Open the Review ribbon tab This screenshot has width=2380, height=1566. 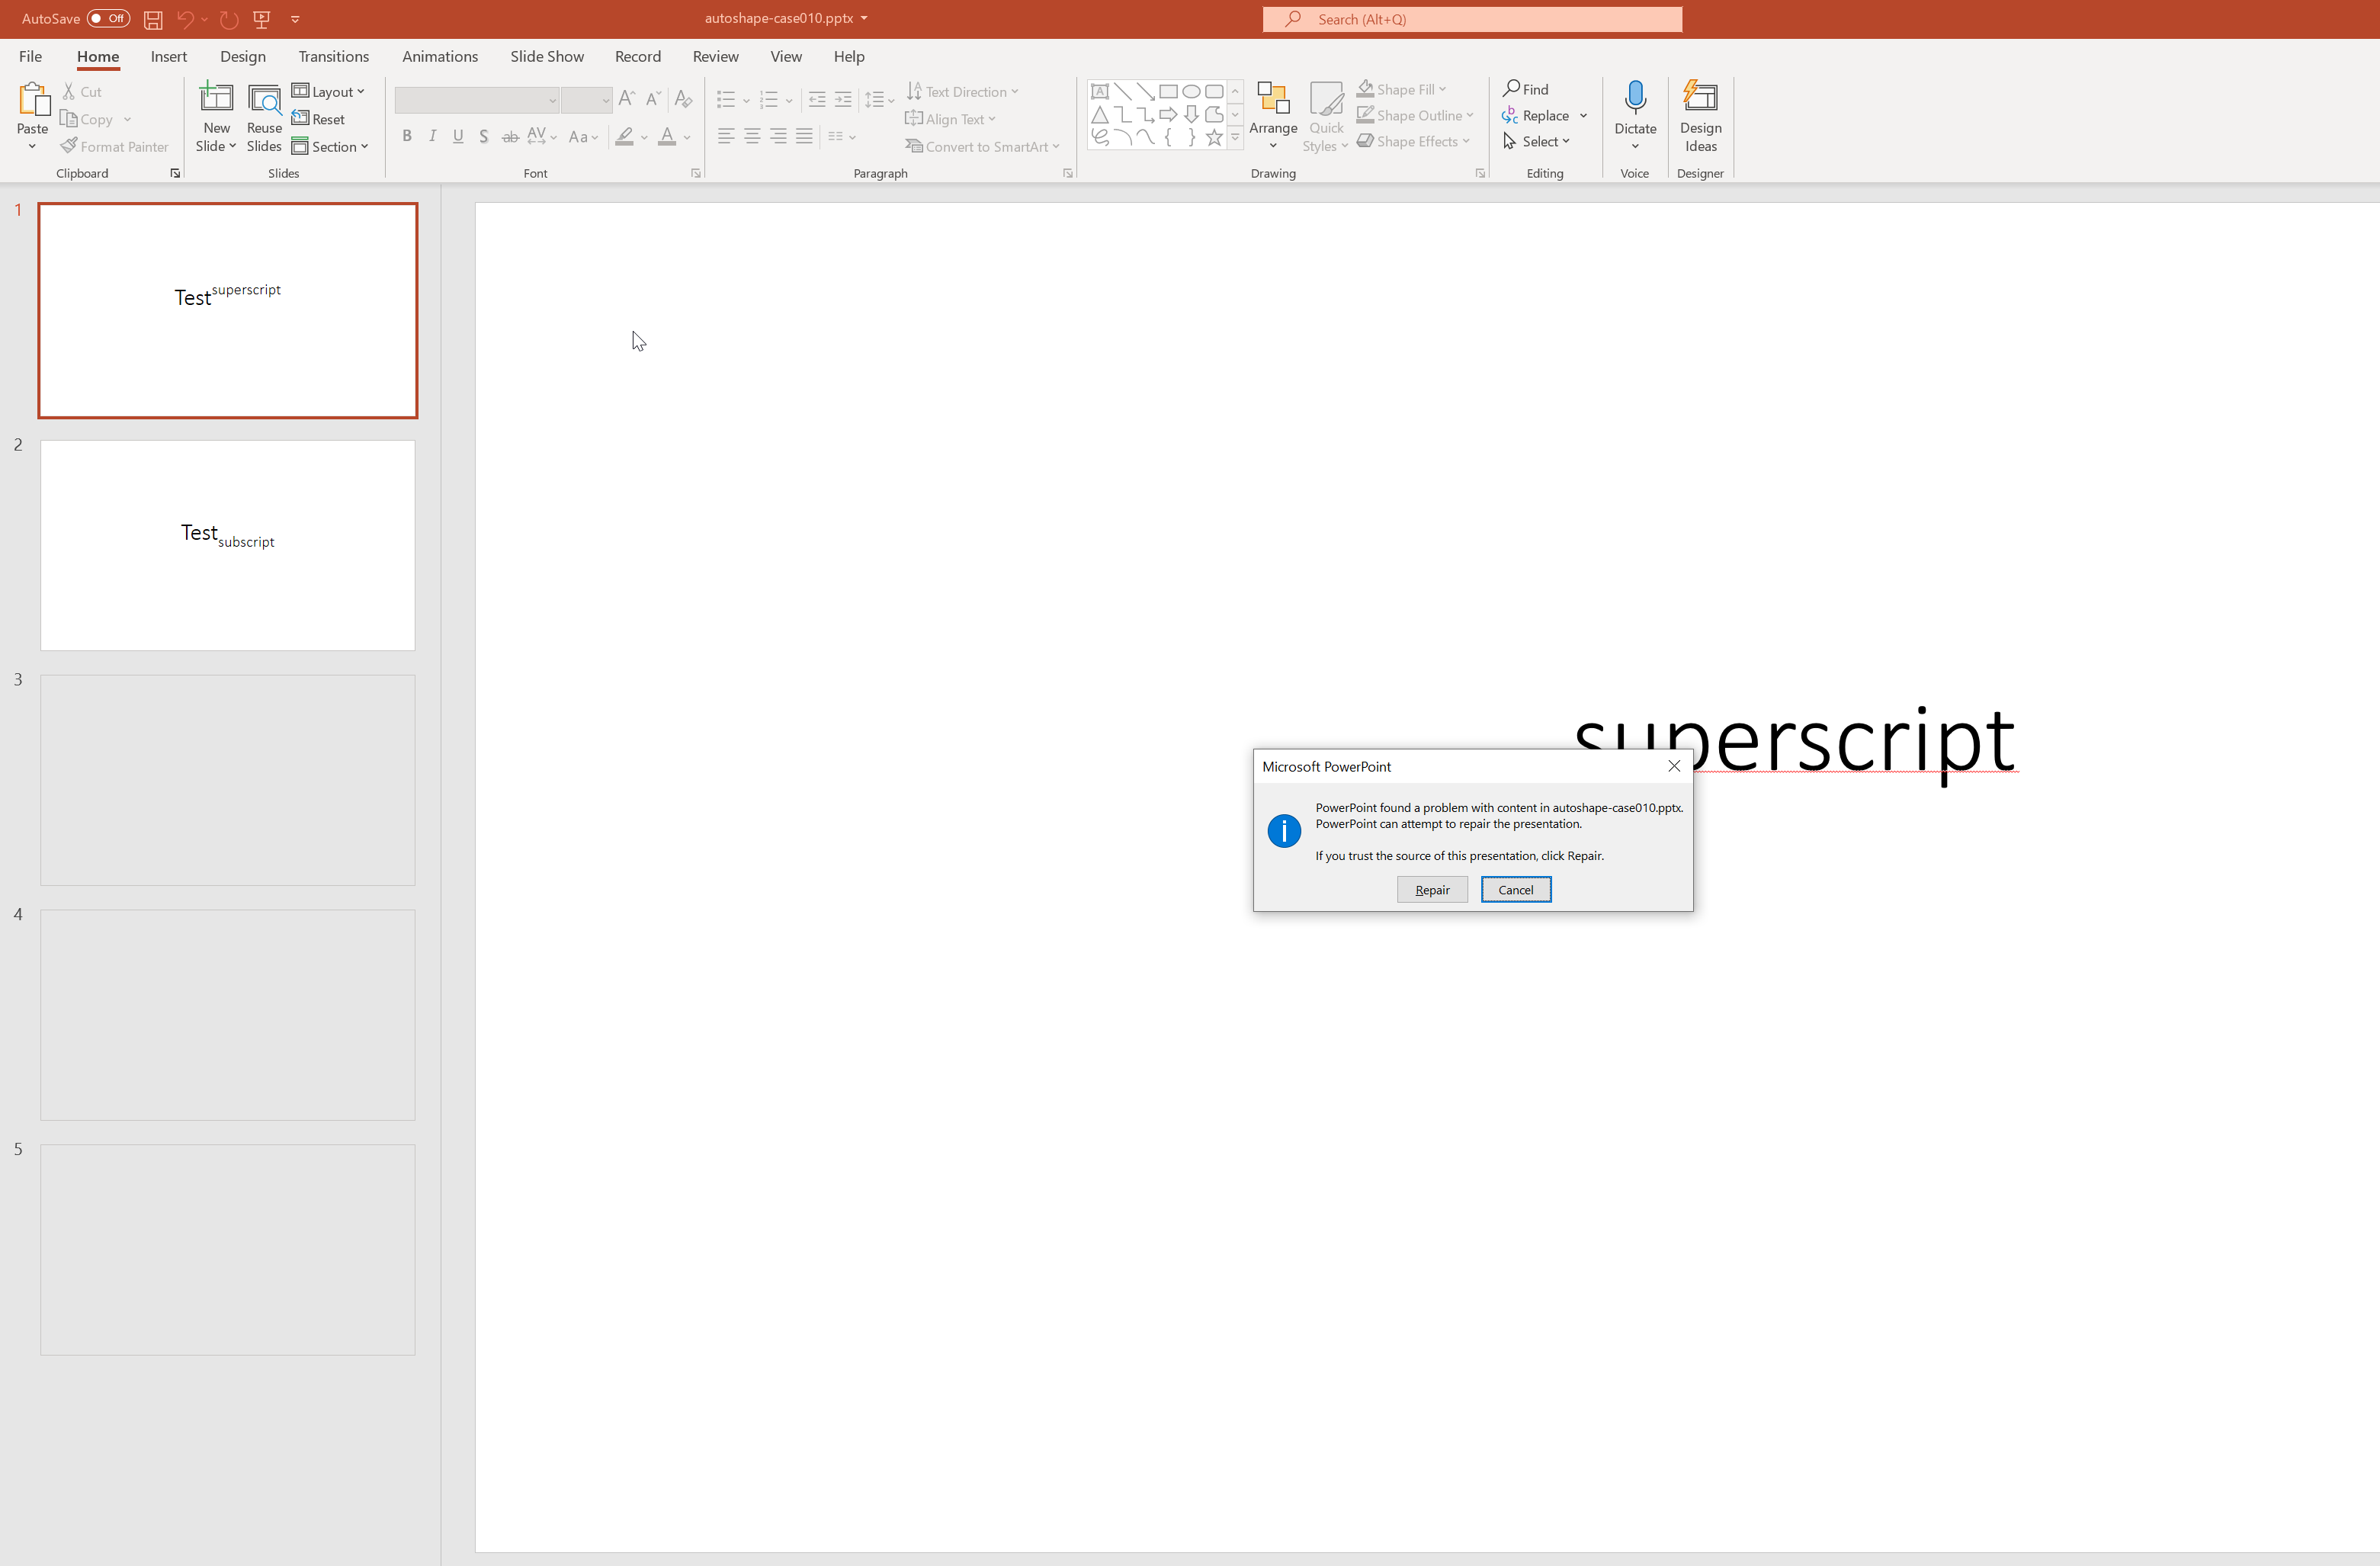715,56
